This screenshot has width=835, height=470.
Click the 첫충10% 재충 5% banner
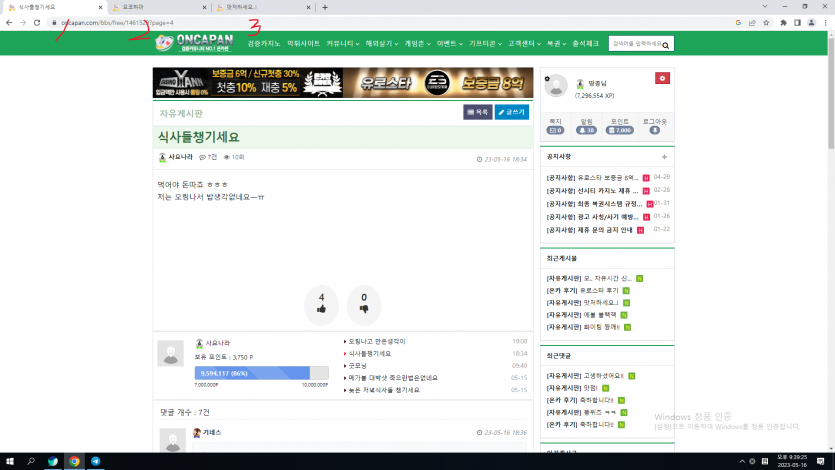(x=248, y=83)
